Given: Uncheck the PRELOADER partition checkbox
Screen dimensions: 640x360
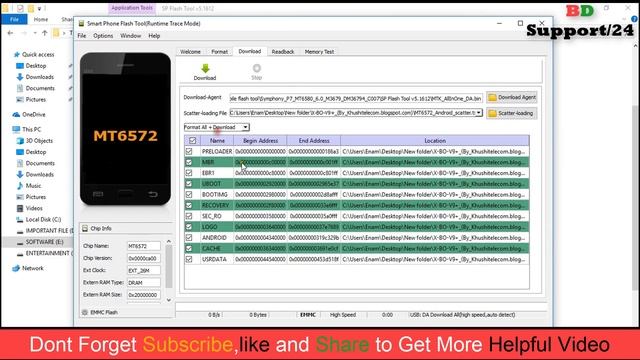Looking at the screenshot, I should tap(189, 151).
